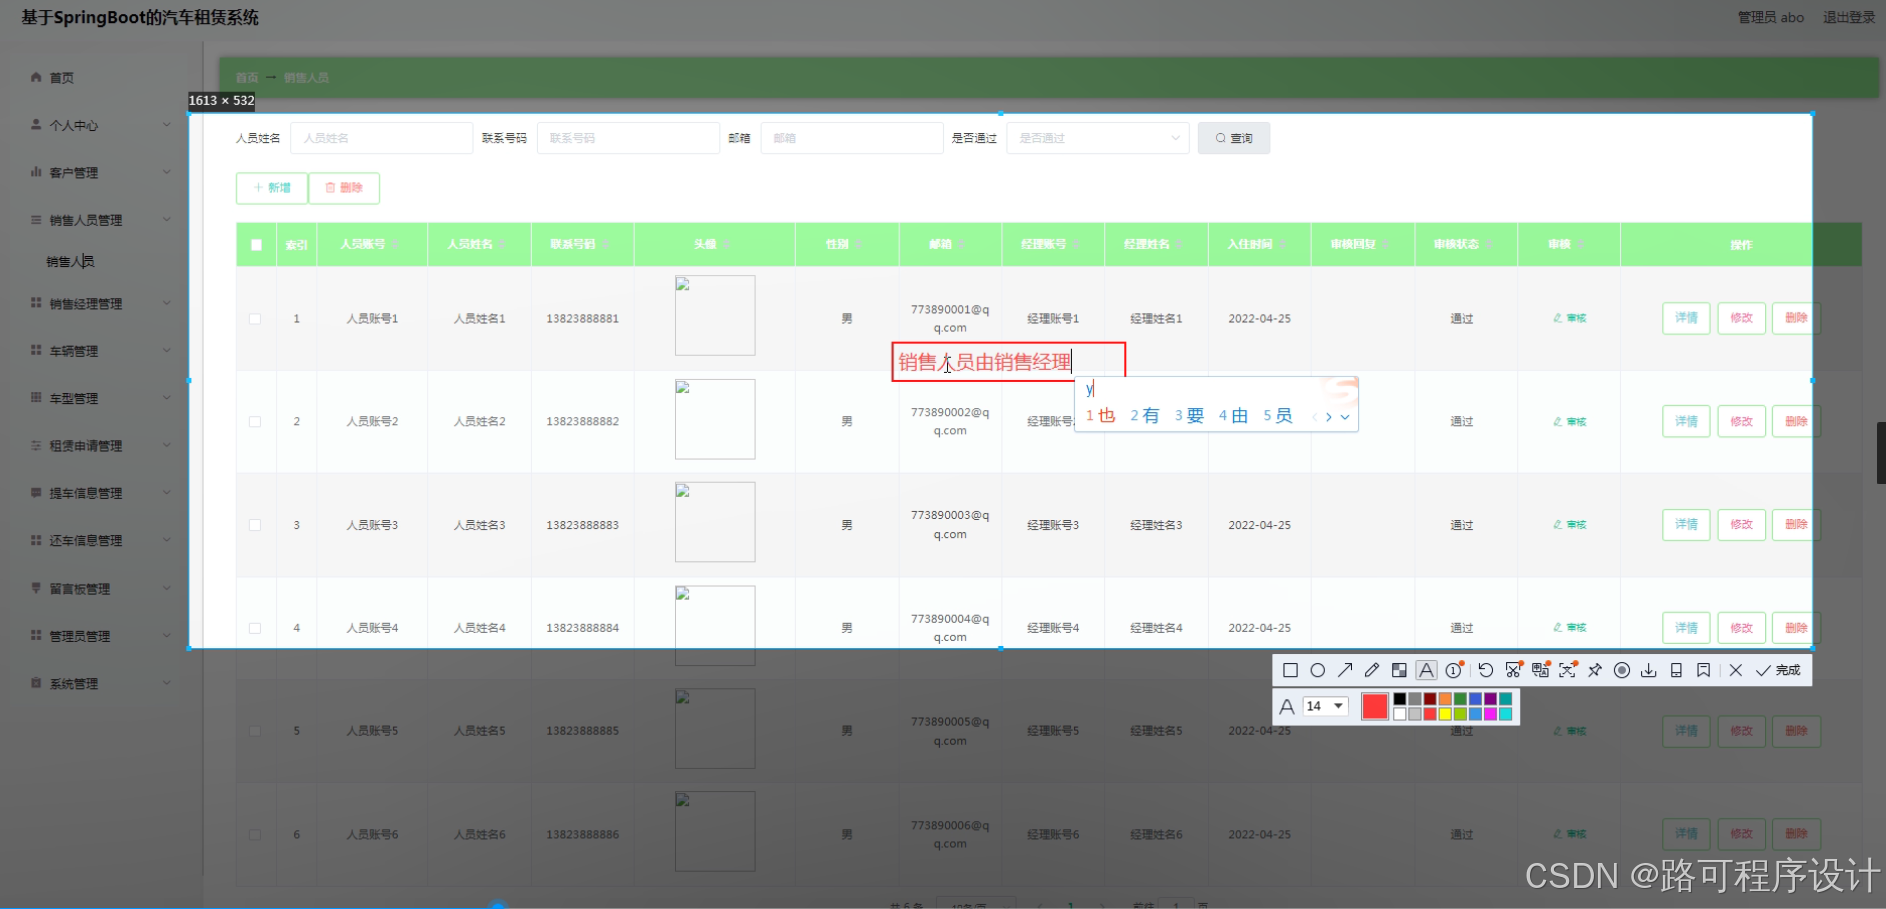Select the rectangle annotation tool
1886x909 pixels.
[x=1290, y=670]
